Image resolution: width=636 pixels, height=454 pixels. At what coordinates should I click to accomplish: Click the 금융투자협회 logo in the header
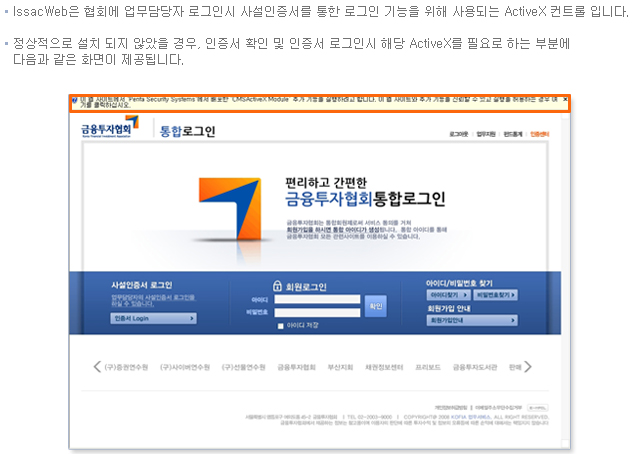[x=110, y=127]
